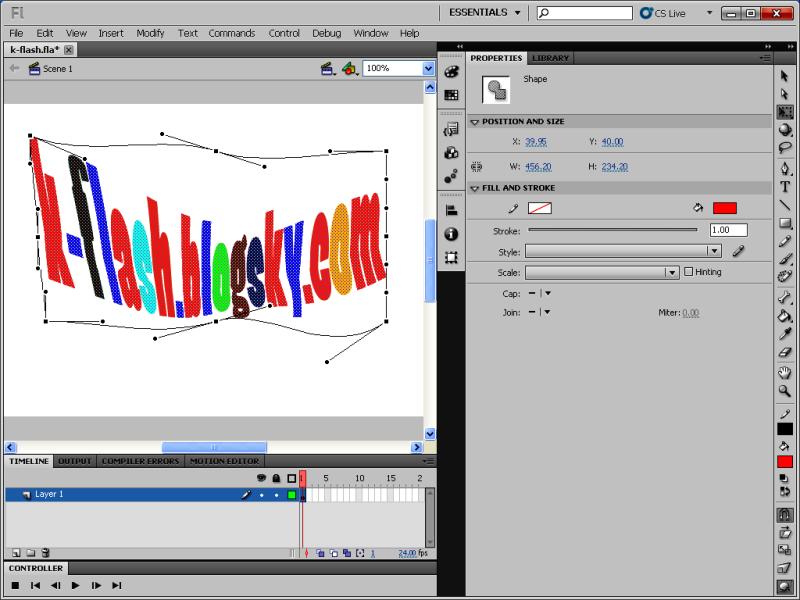Open the Cap dropdown arrow
The width and height of the screenshot is (800, 600).
point(547,293)
